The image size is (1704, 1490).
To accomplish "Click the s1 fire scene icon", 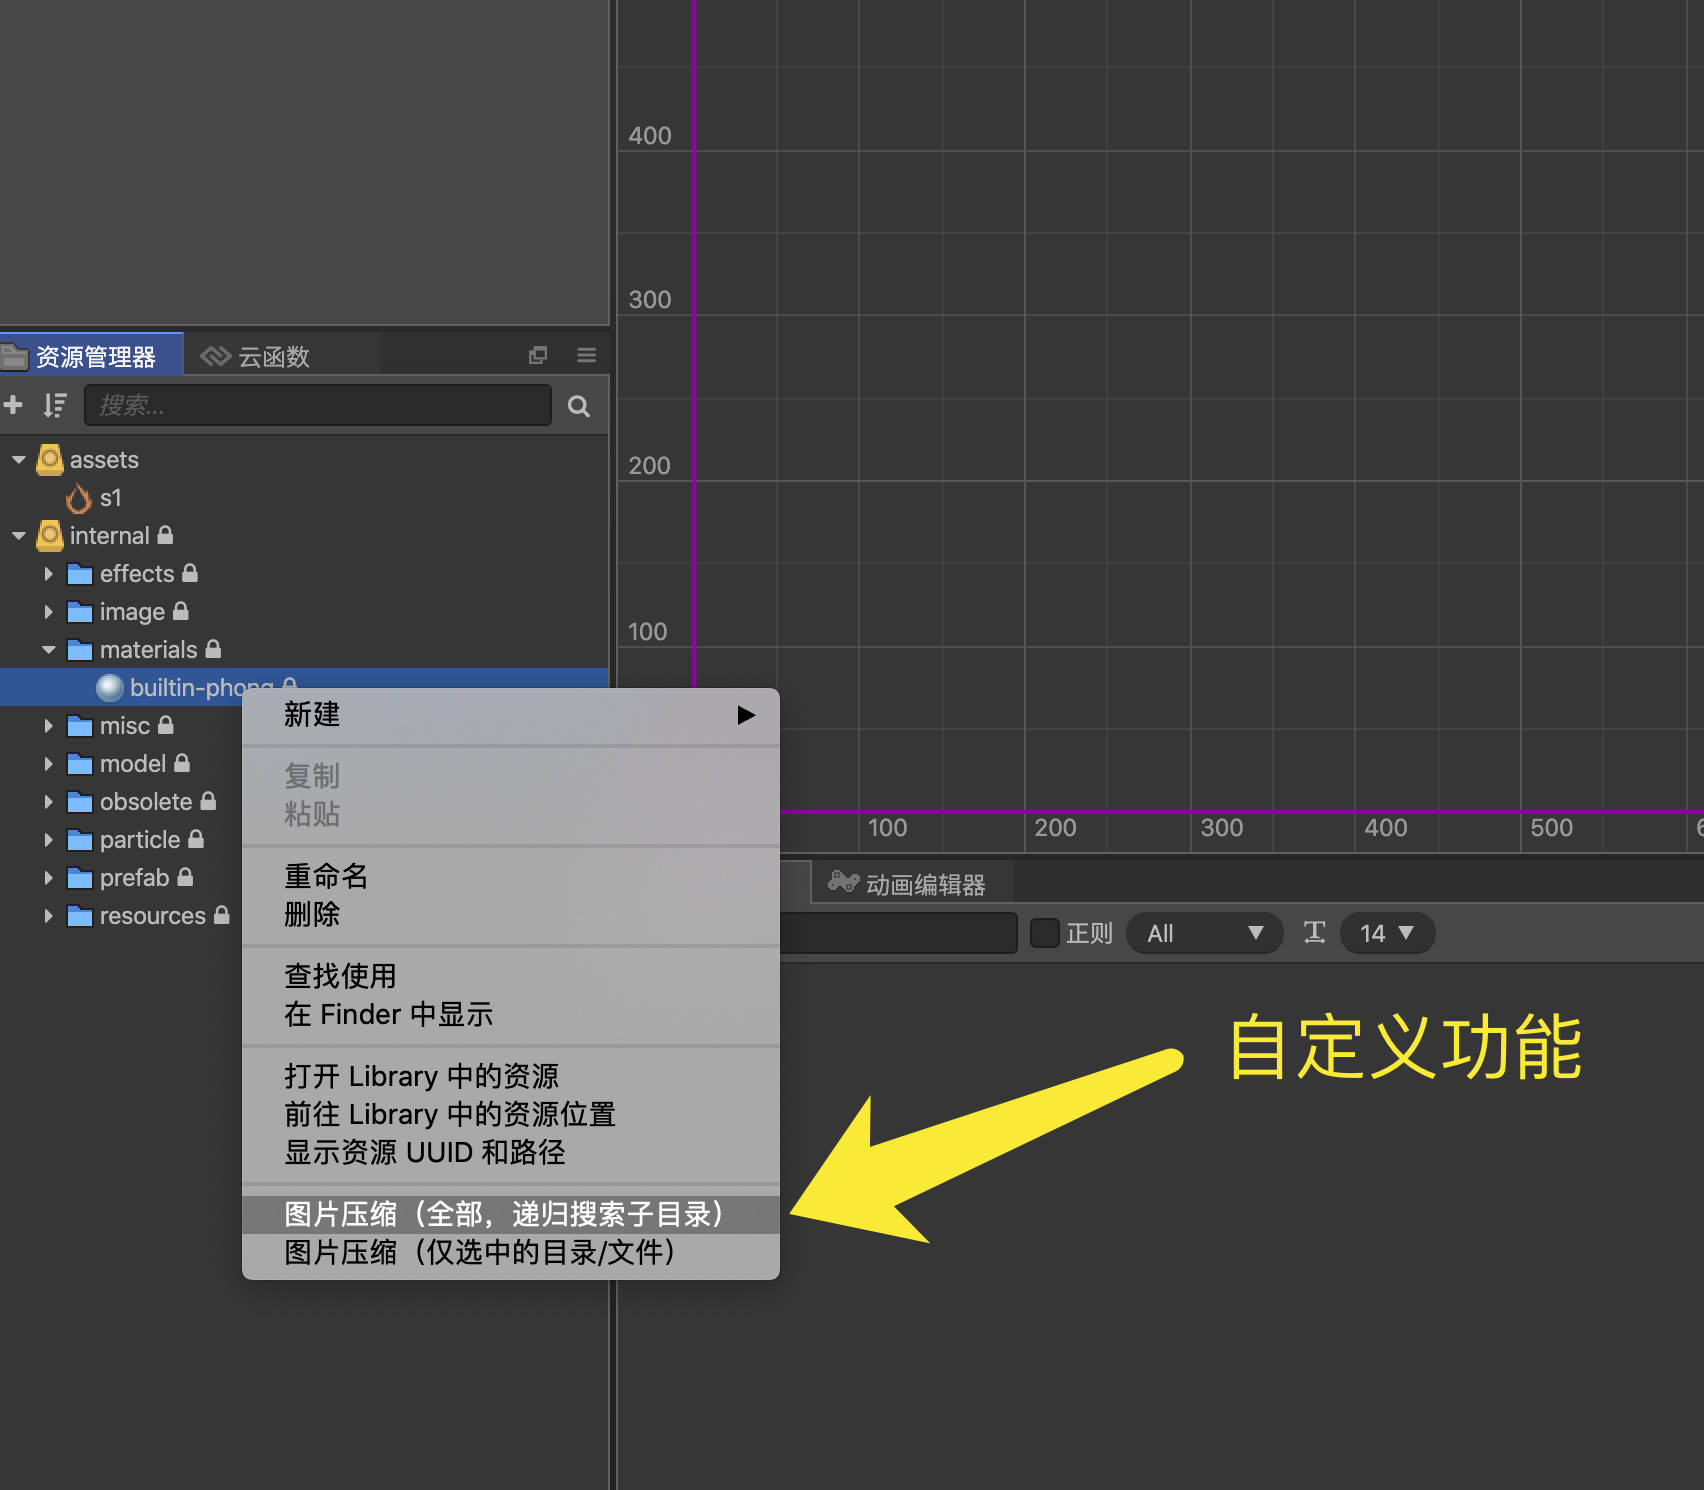I will (79, 498).
